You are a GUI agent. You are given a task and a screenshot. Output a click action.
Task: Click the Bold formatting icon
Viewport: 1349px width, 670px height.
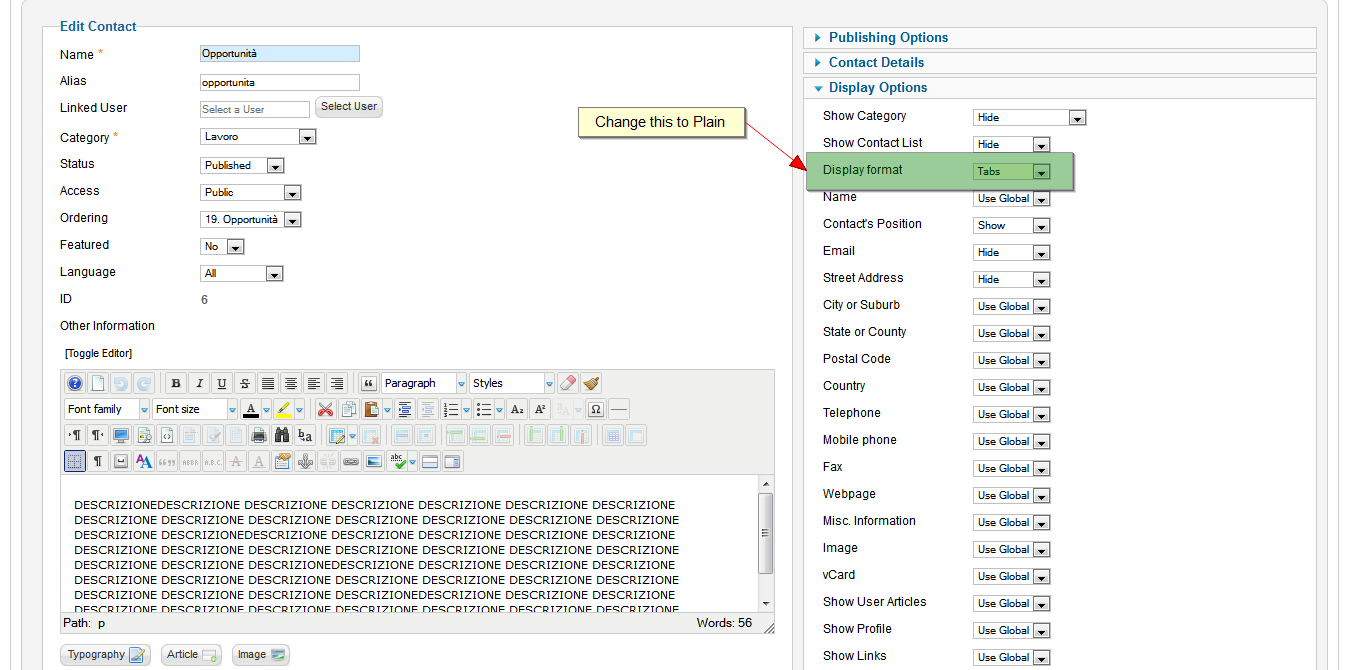[176, 383]
